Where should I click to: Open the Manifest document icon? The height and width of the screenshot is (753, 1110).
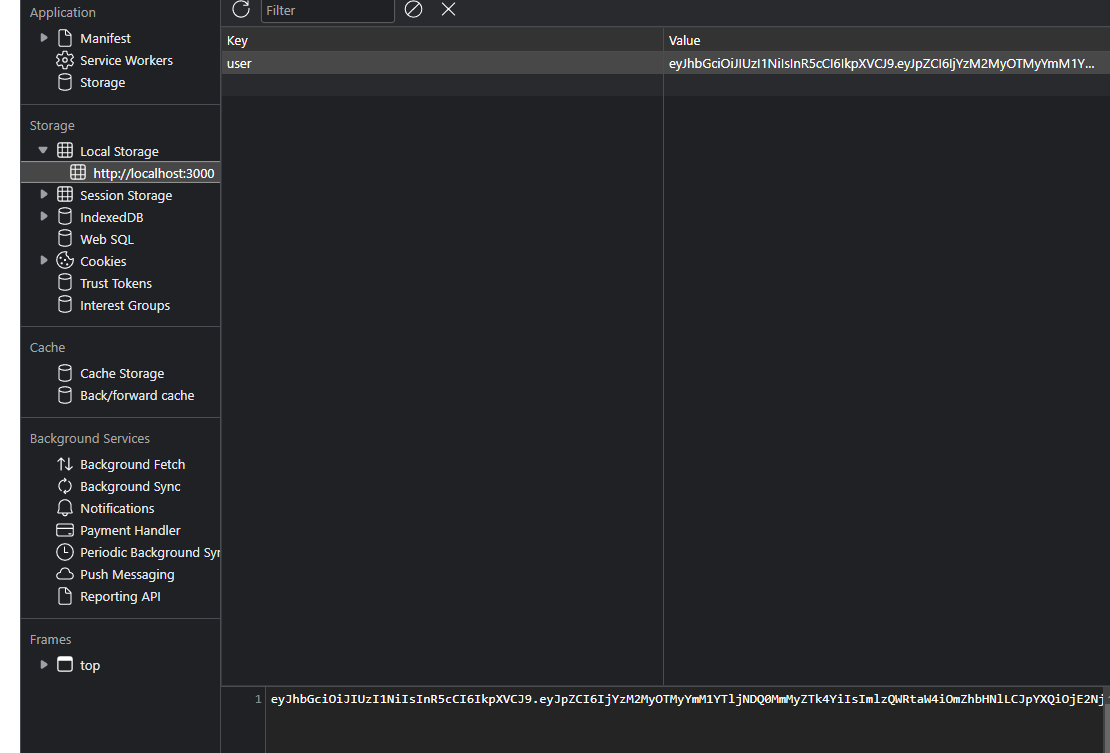(x=64, y=38)
